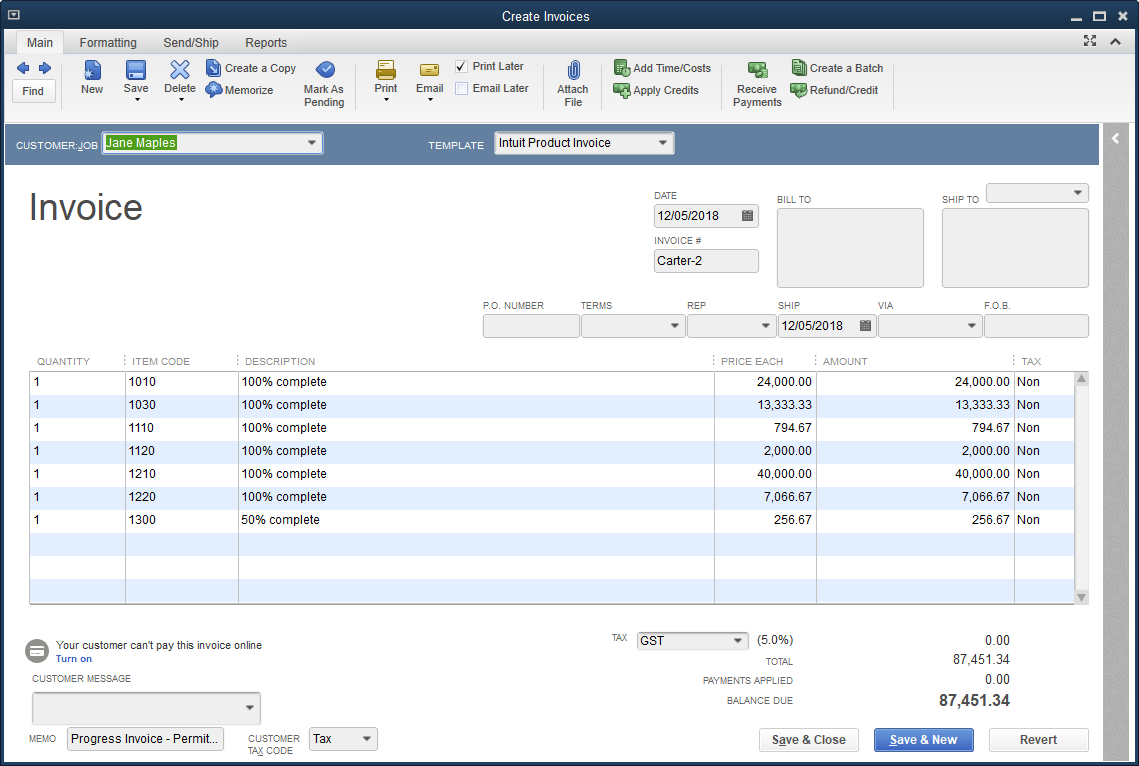Switch to the Formatting tab
The height and width of the screenshot is (766, 1139).
click(108, 43)
